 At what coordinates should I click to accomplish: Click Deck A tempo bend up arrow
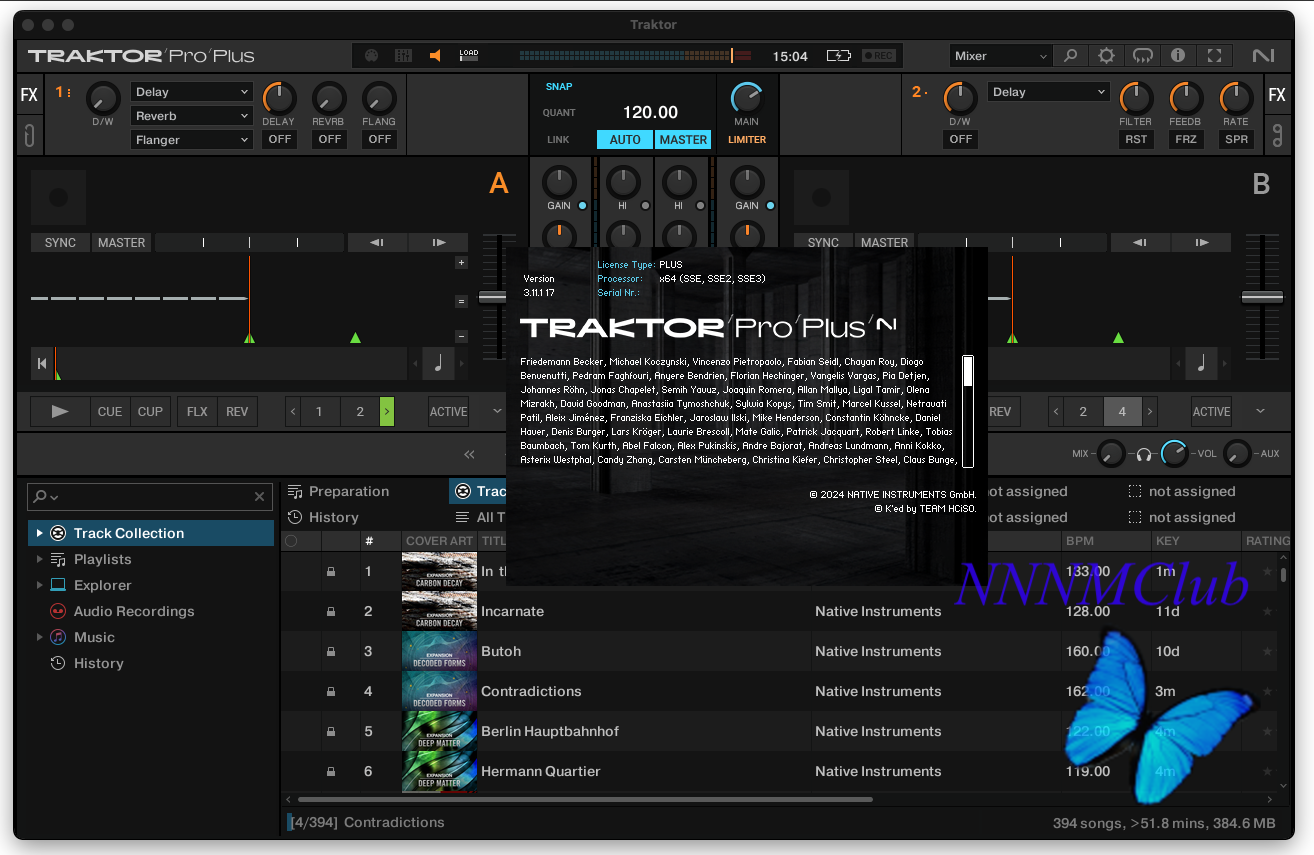tap(439, 242)
